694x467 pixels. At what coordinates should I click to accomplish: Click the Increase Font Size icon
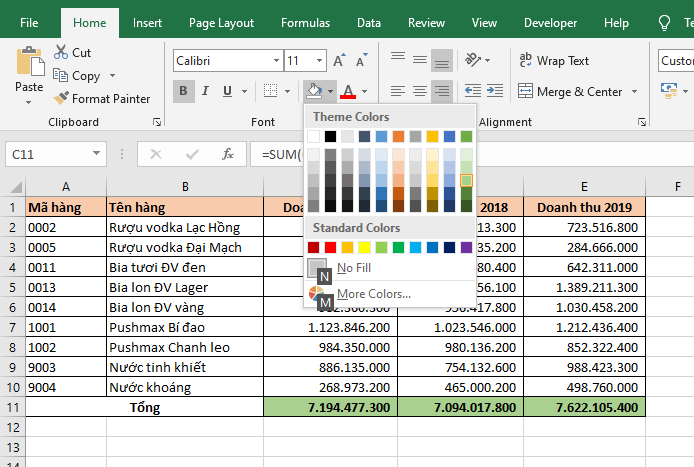pyautogui.click(x=340, y=61)
